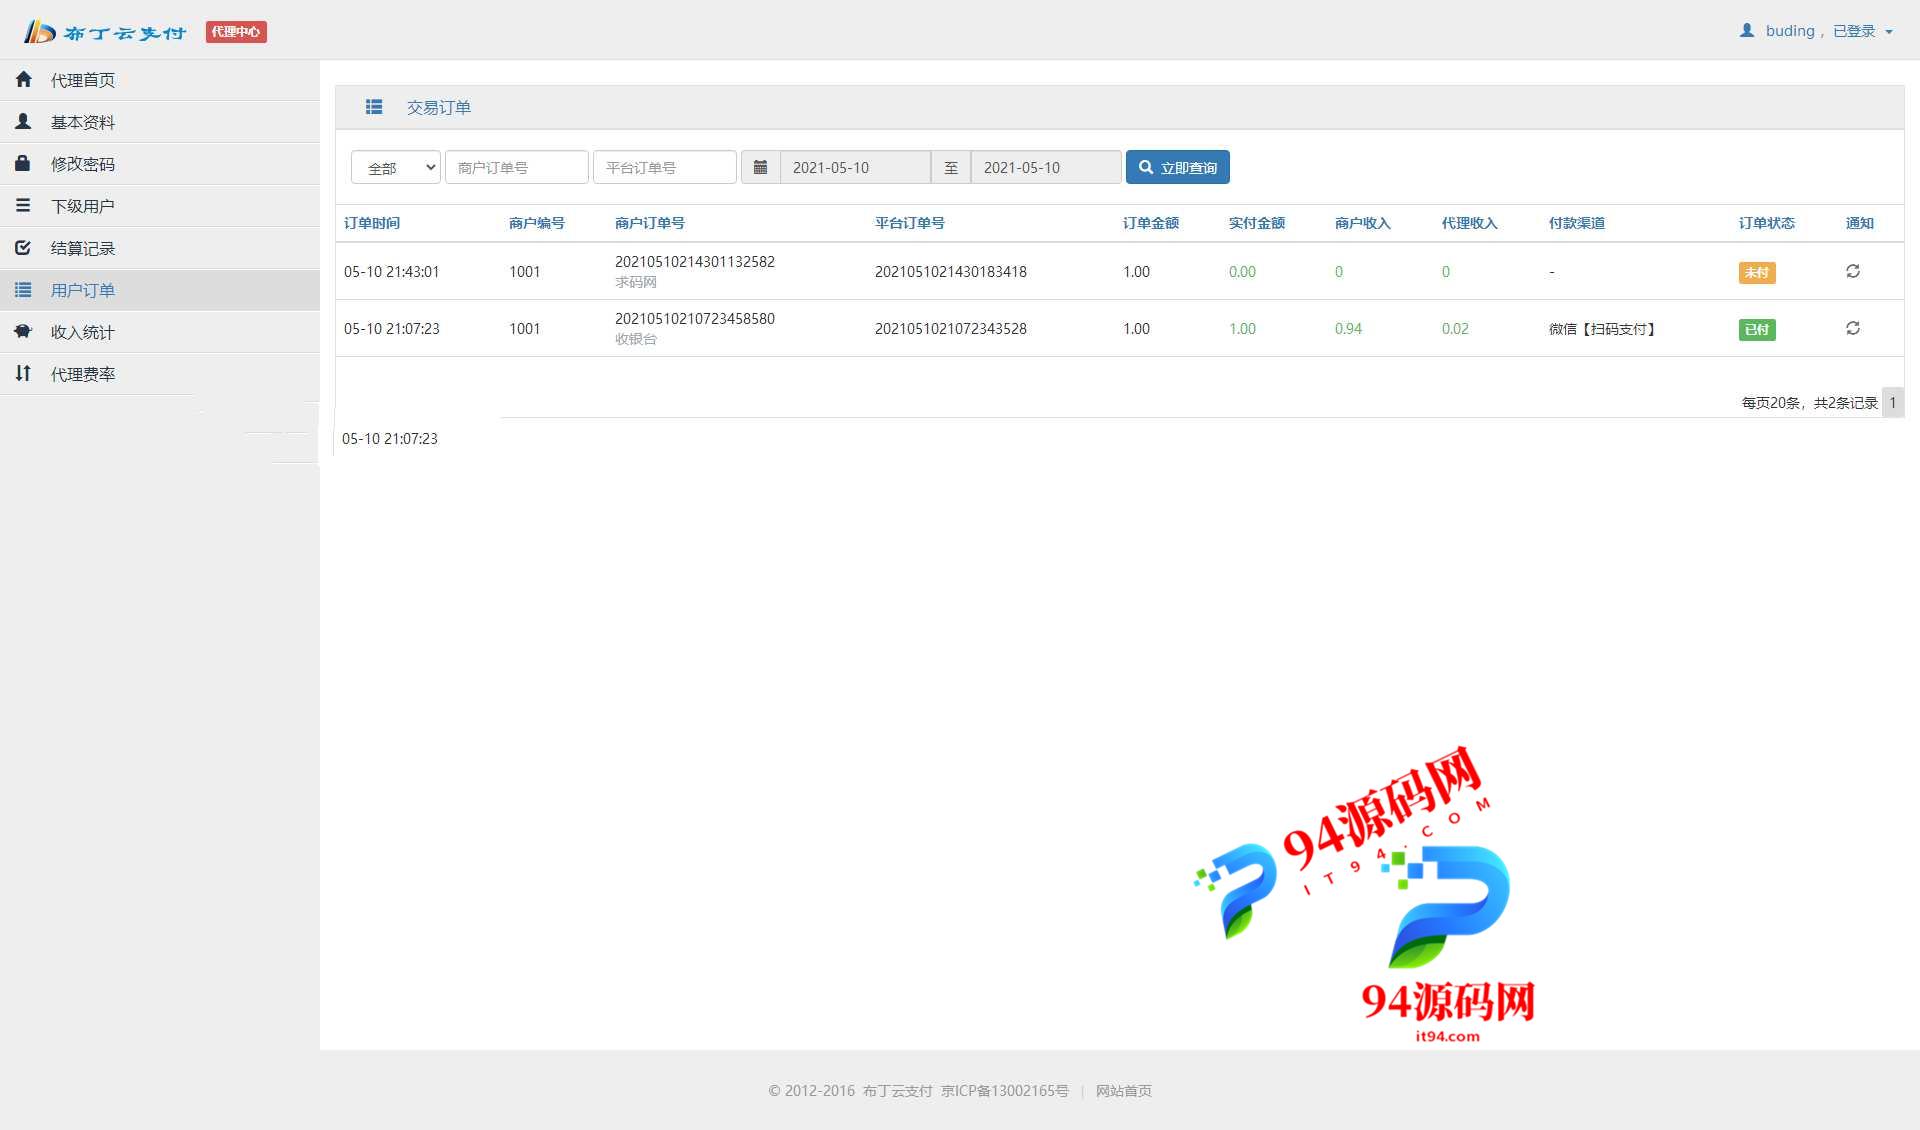Click the 布丁云支付 logo

105,32
